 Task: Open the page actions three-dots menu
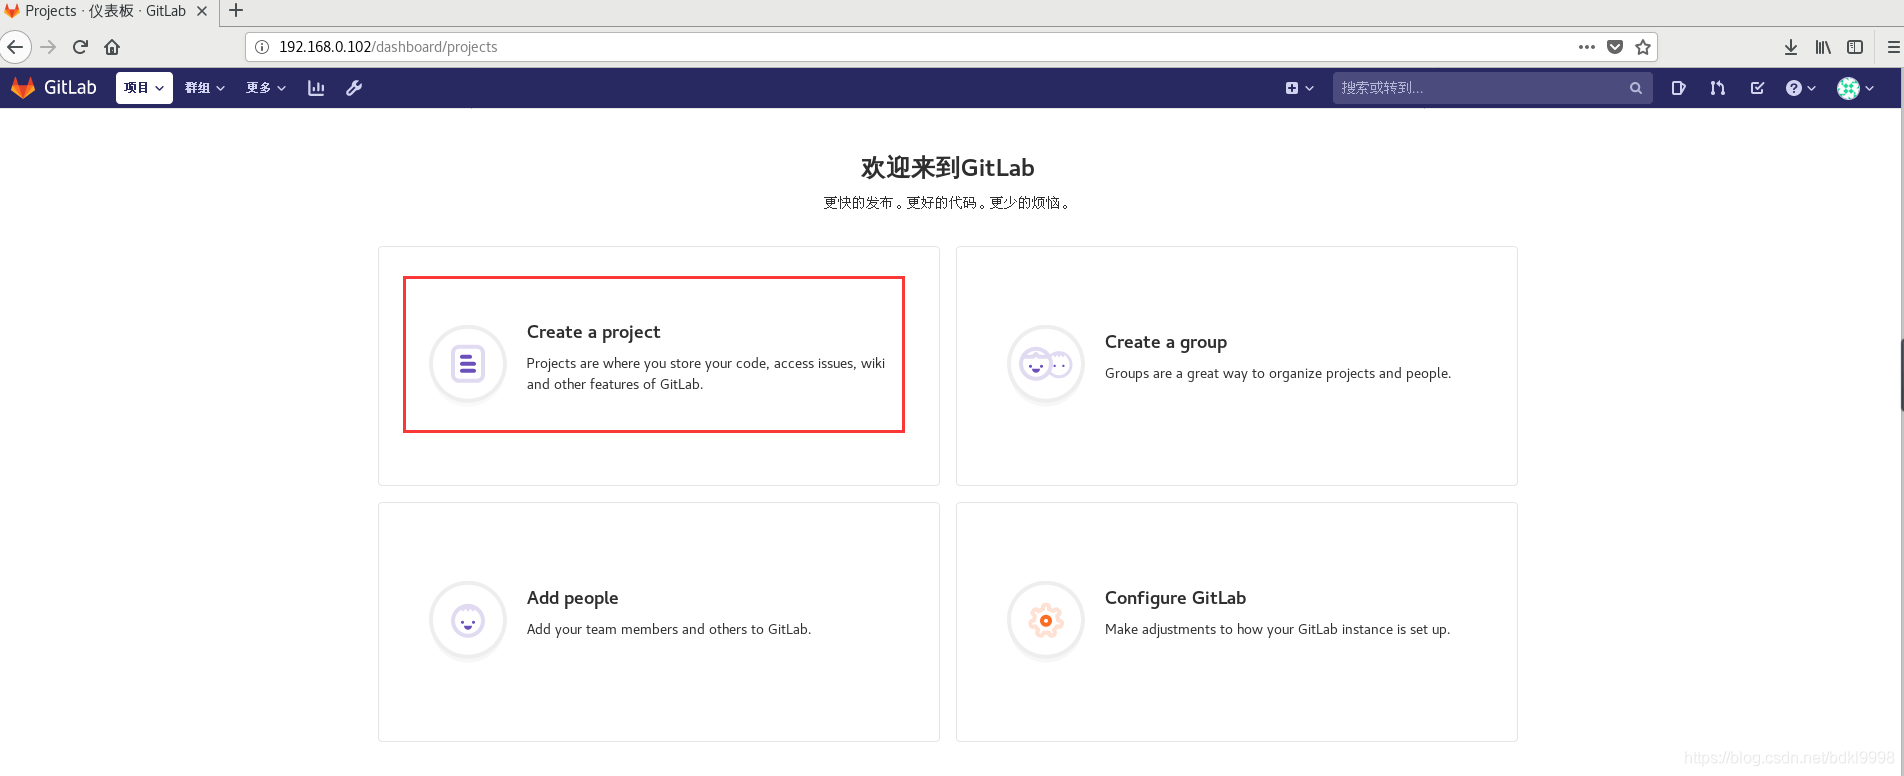pyautogui.click(x=1587, y=47)
